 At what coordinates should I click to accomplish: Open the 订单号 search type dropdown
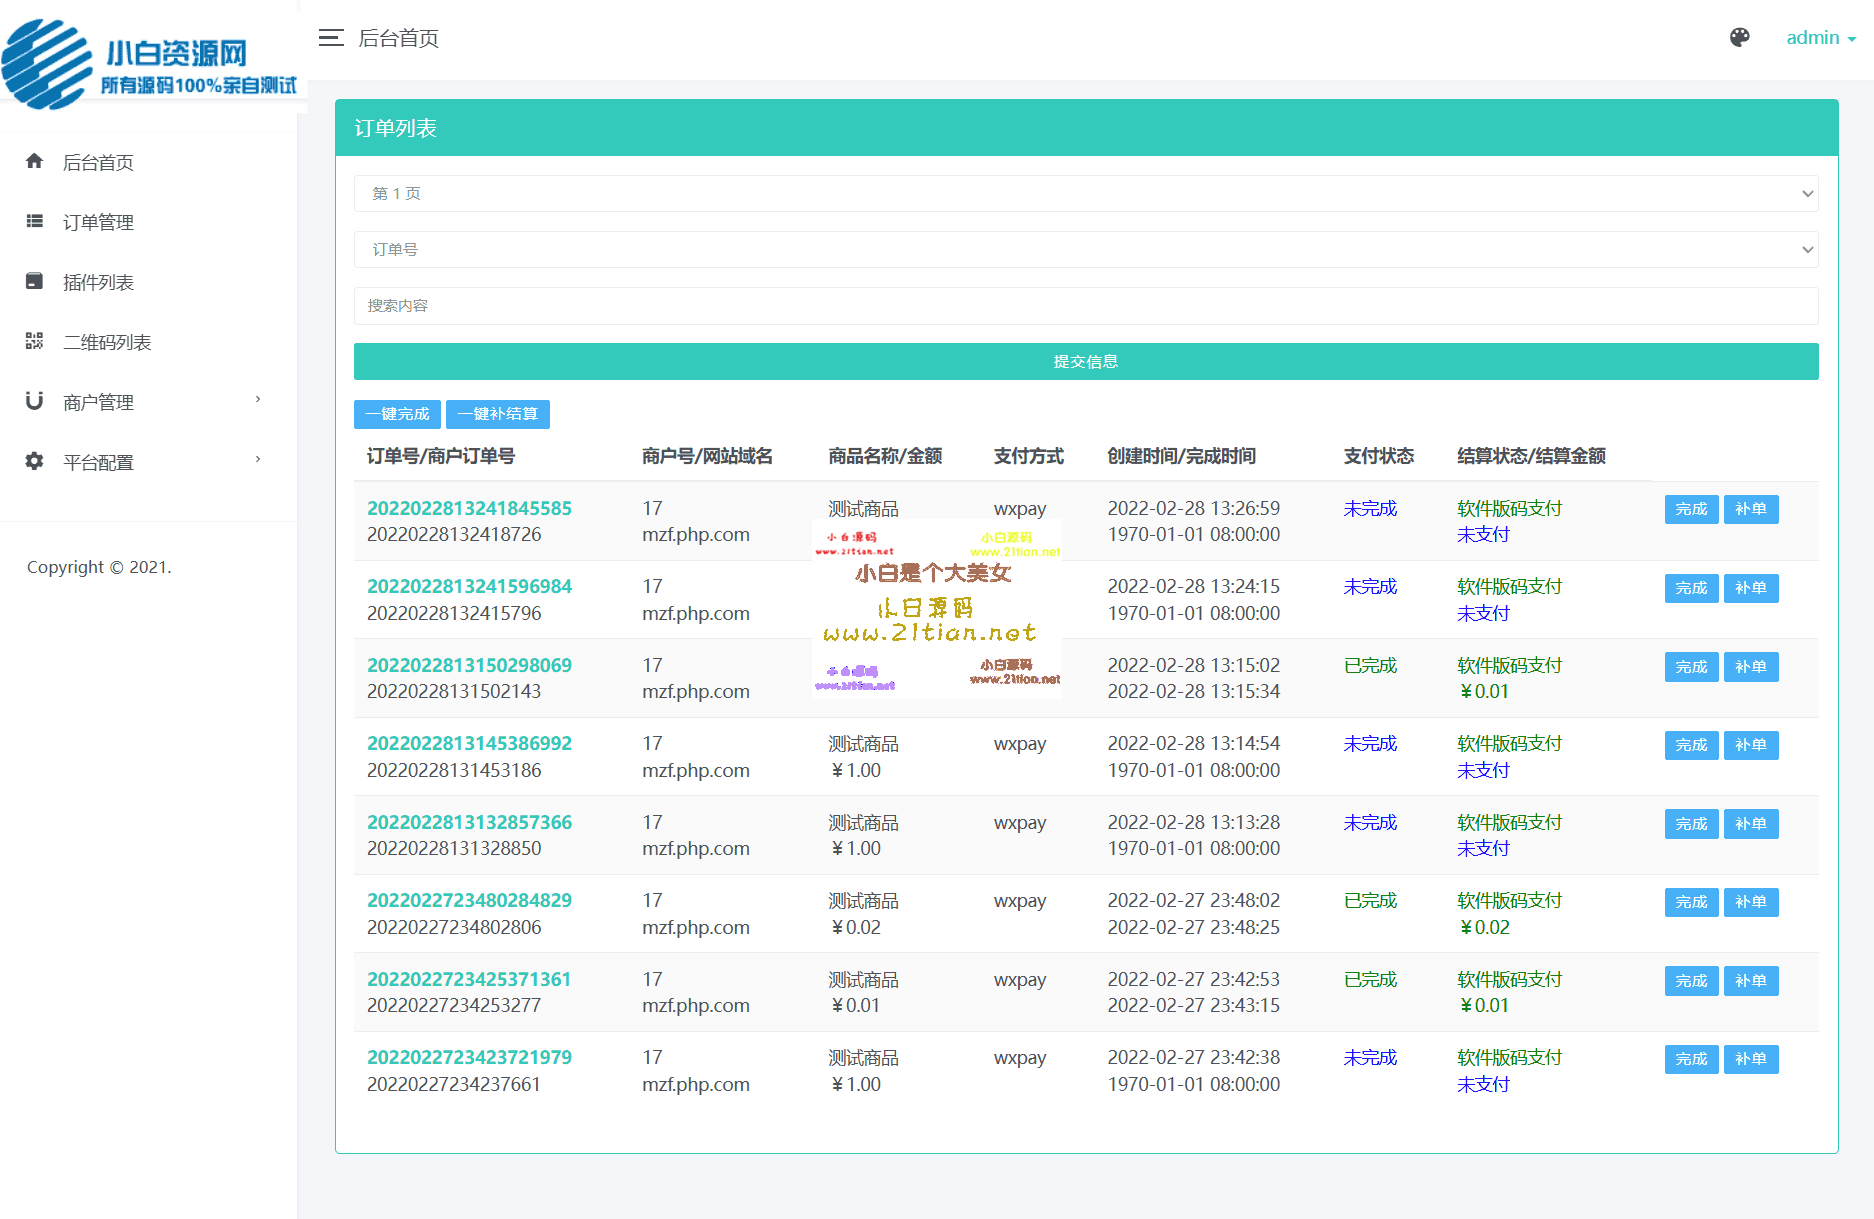tap(1085, 250)
